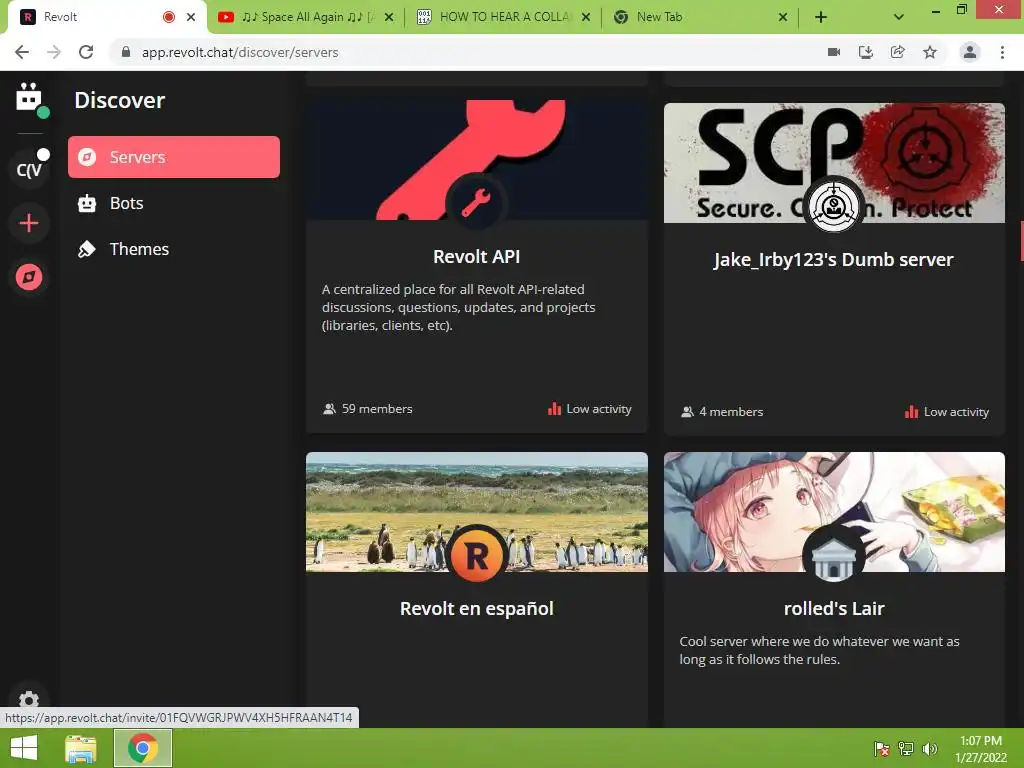Viewport: 1024px width, 768px height.
Task: Select Themes in Discover menu
Action: point(174,249)
